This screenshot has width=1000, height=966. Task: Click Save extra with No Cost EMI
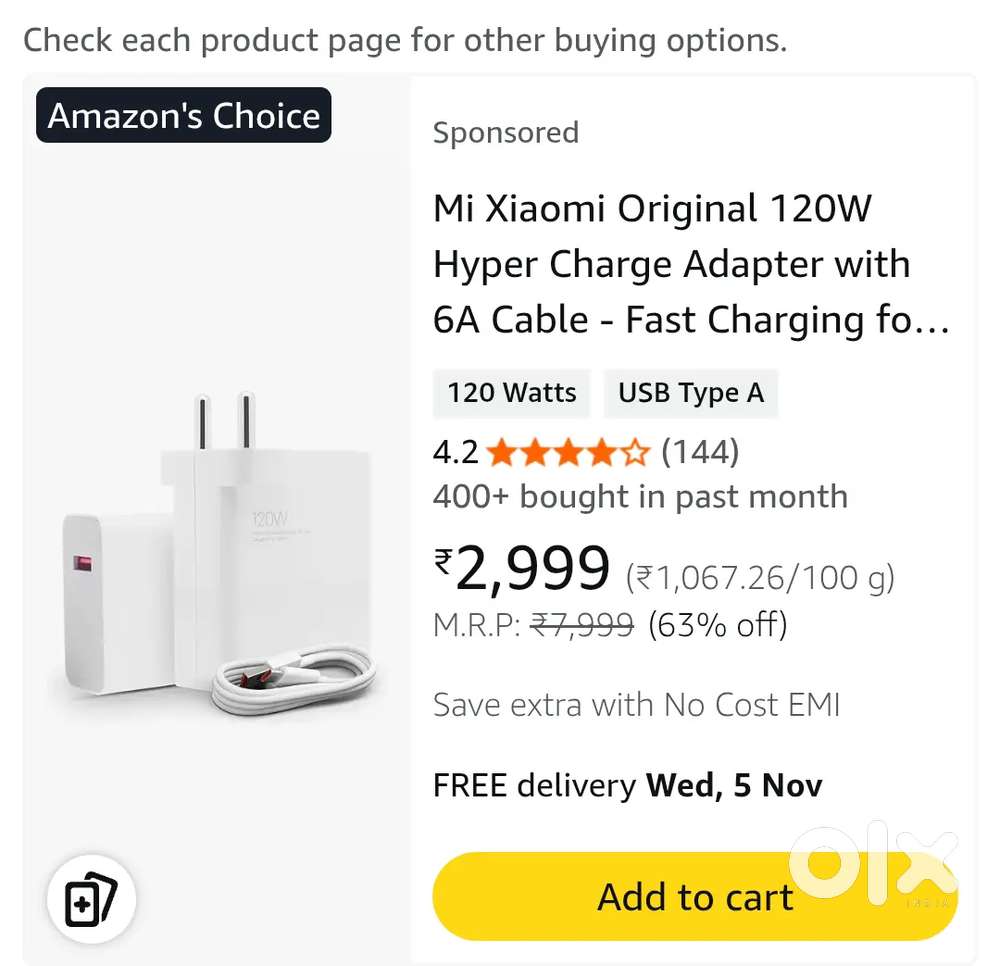pyautogui.click(x=636, y=705)
